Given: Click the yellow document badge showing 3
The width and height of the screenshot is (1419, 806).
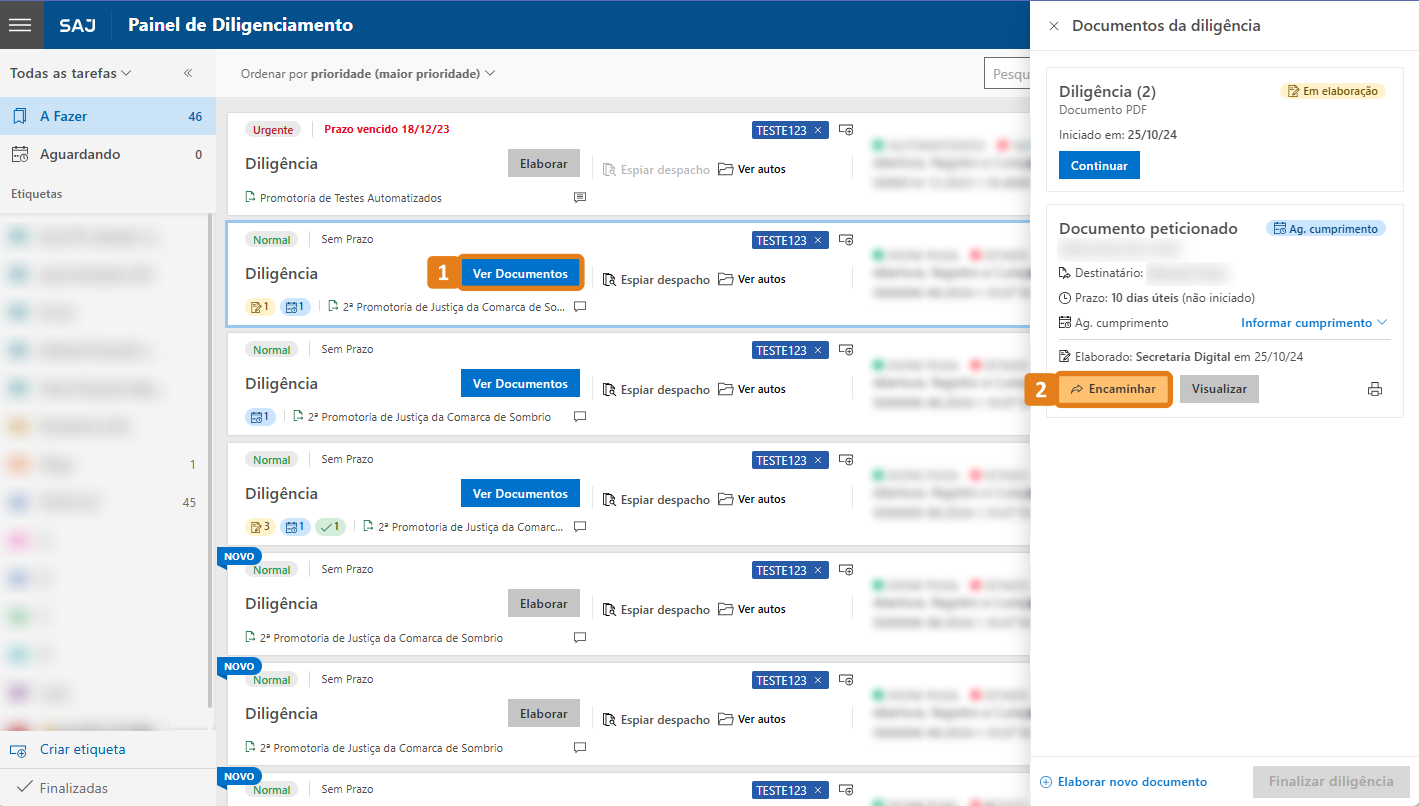Looking at the screenshot, I should pyautogui.click(x=260, y=526).
